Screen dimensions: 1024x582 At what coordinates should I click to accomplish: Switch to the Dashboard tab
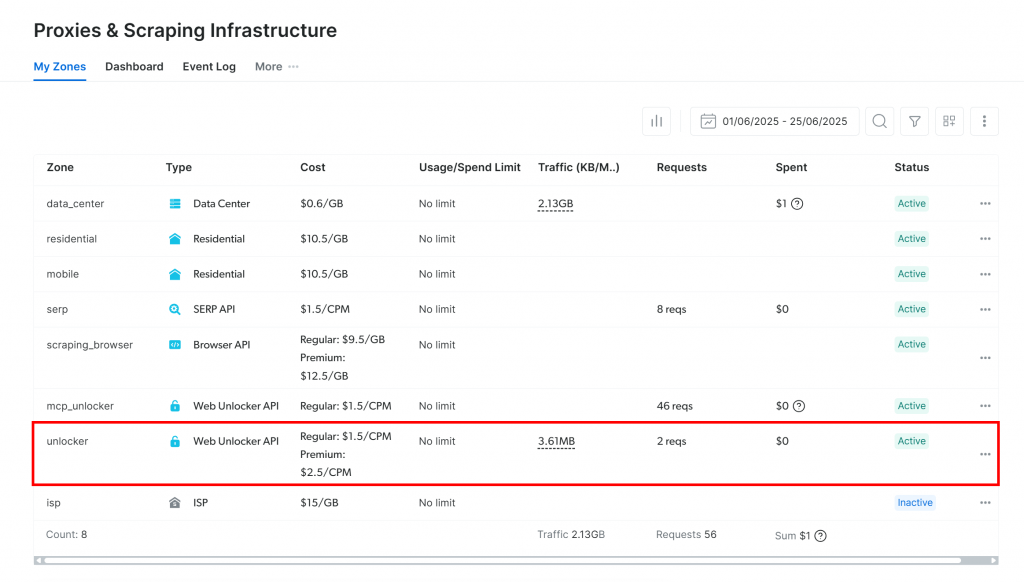(134, 67)
